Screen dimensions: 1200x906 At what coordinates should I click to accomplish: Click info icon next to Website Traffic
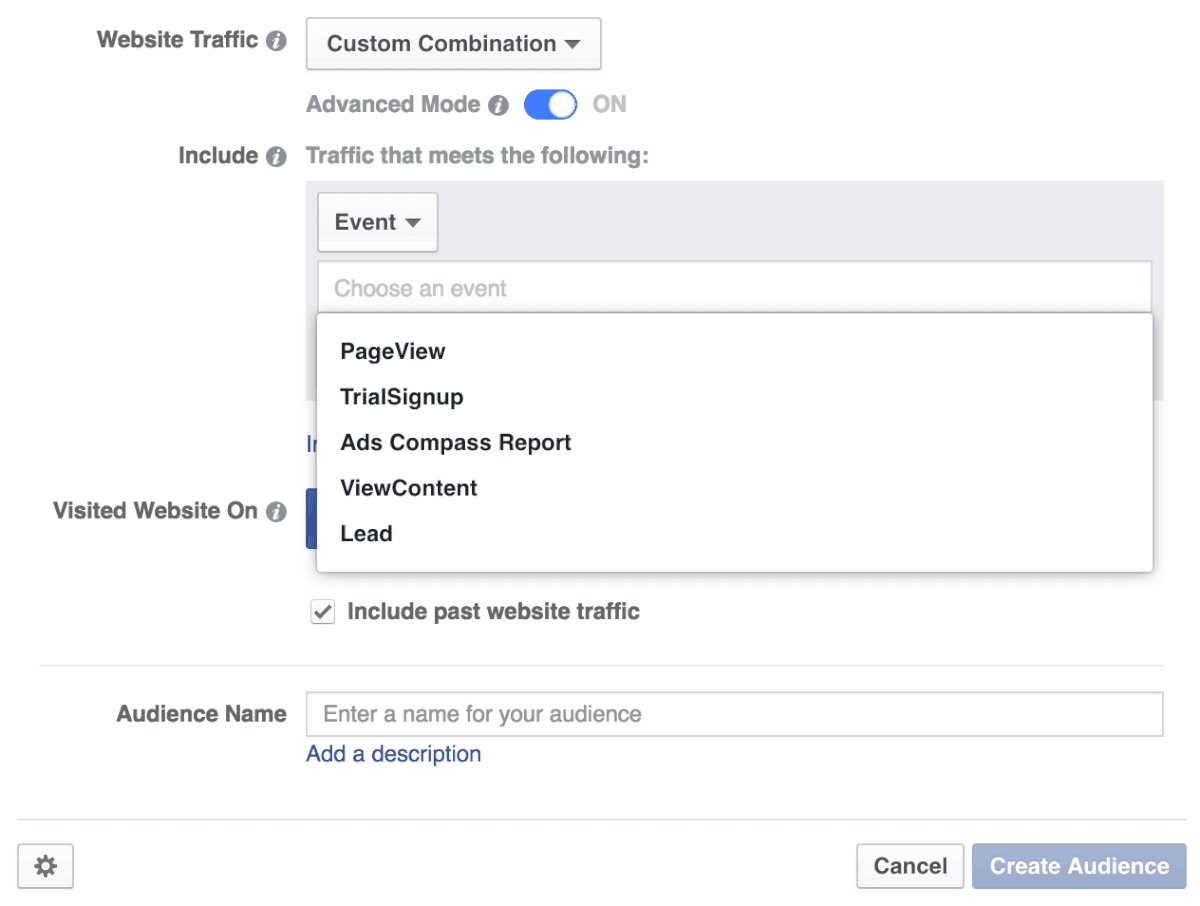[x=277, y=42]
